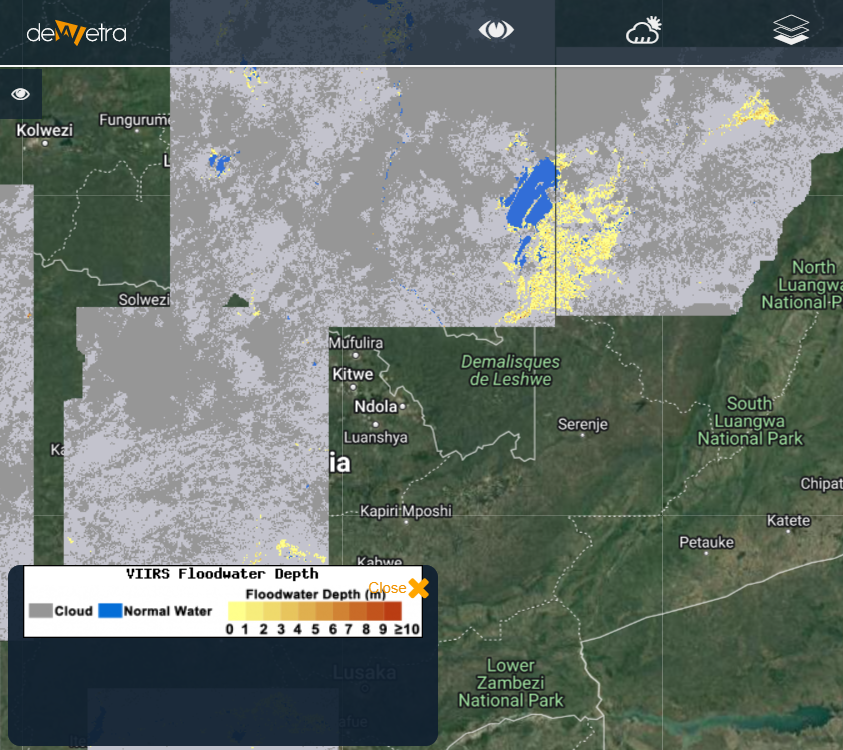Click the orange Close link text
The height and width of the screenshot is (750, 843).
pyautogui.click(x=387, y=588)
